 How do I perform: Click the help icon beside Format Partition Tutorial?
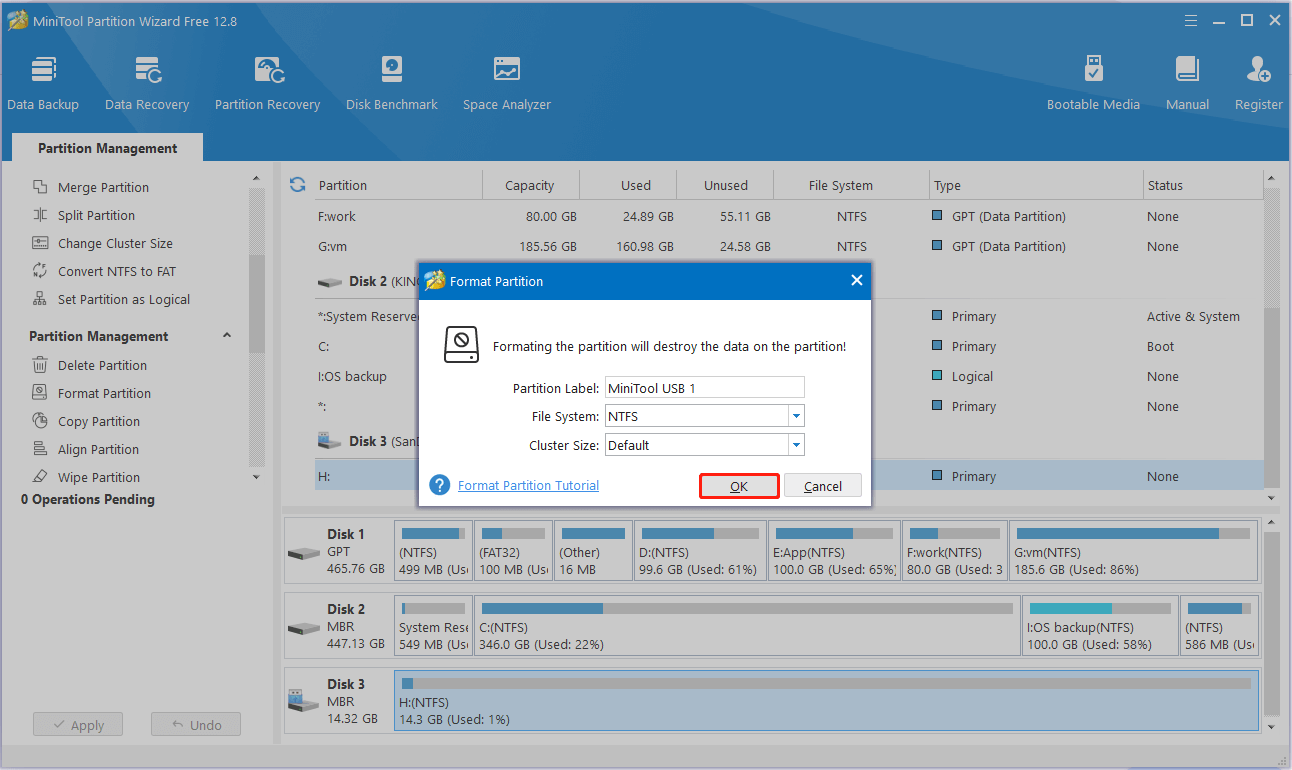[440, 485]
